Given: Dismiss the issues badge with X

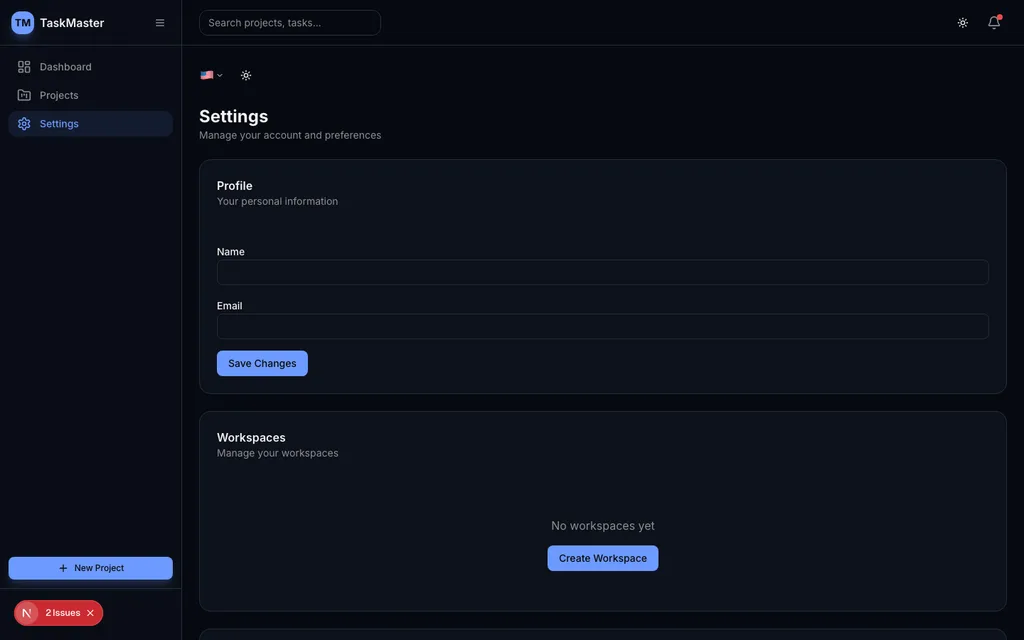Looking at the screenshot, I should [90, 613].
